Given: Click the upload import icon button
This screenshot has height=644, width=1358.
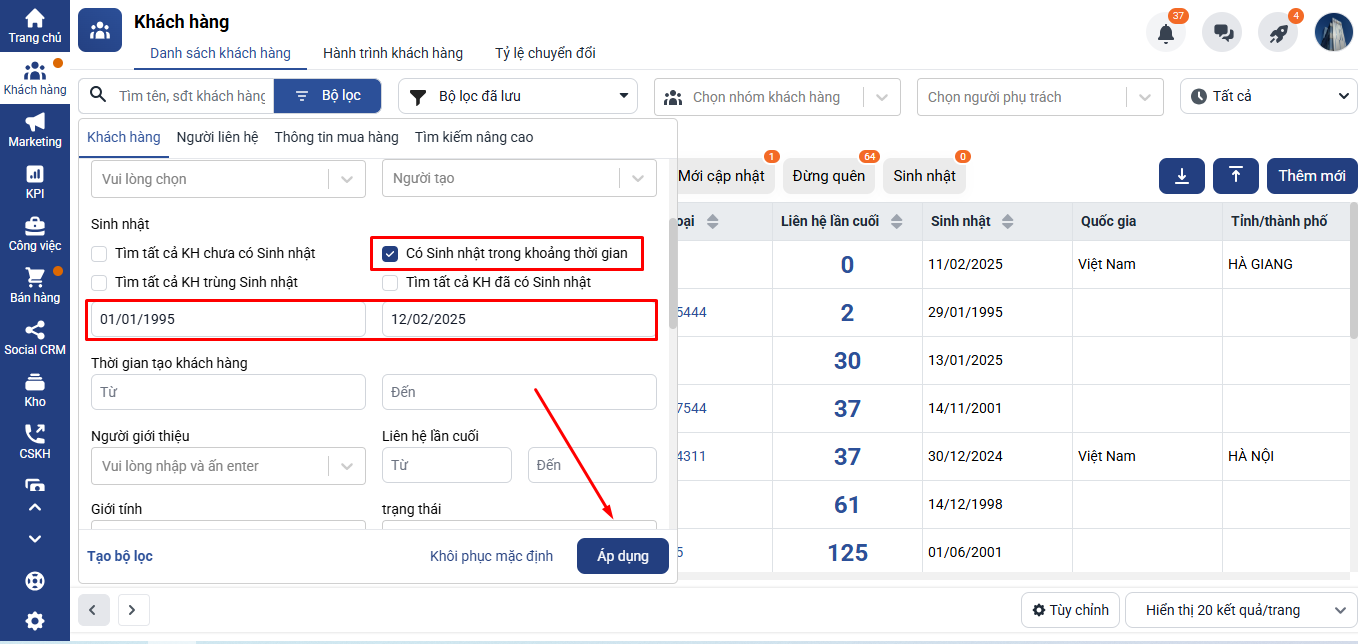Looking at the screenshot, I should pos(1236,176).
